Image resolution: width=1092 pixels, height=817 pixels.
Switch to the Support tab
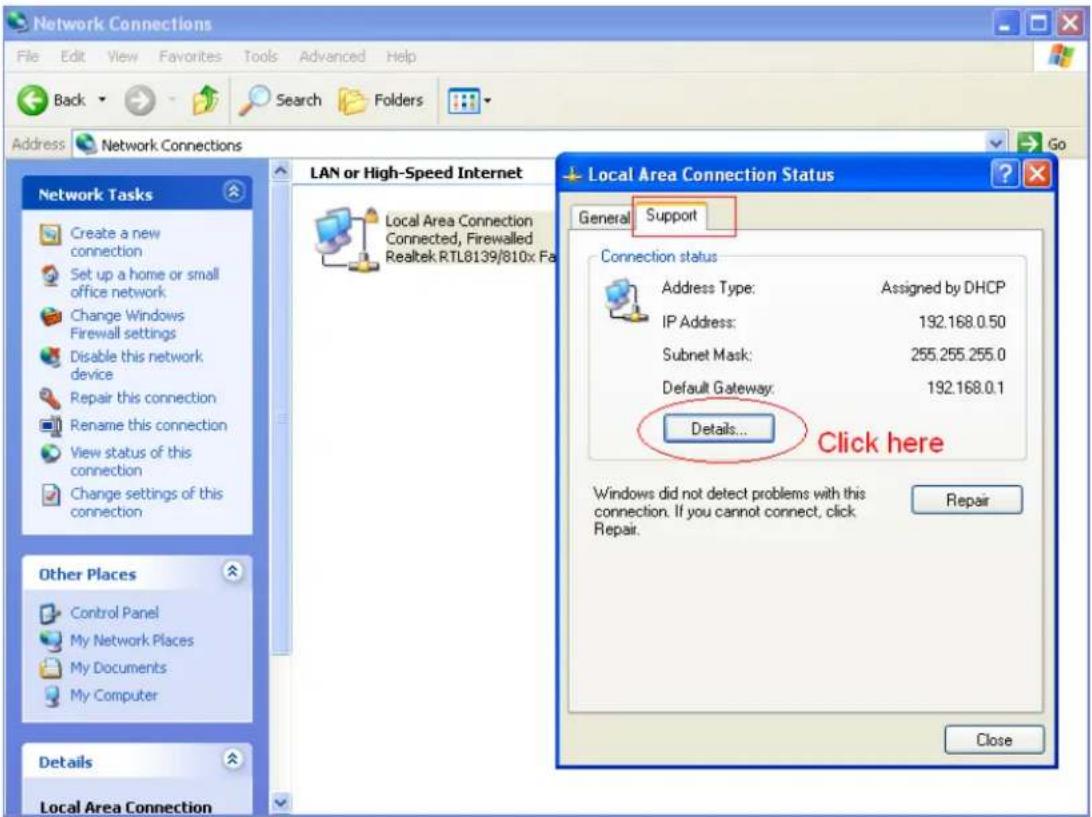coord(671,215)
